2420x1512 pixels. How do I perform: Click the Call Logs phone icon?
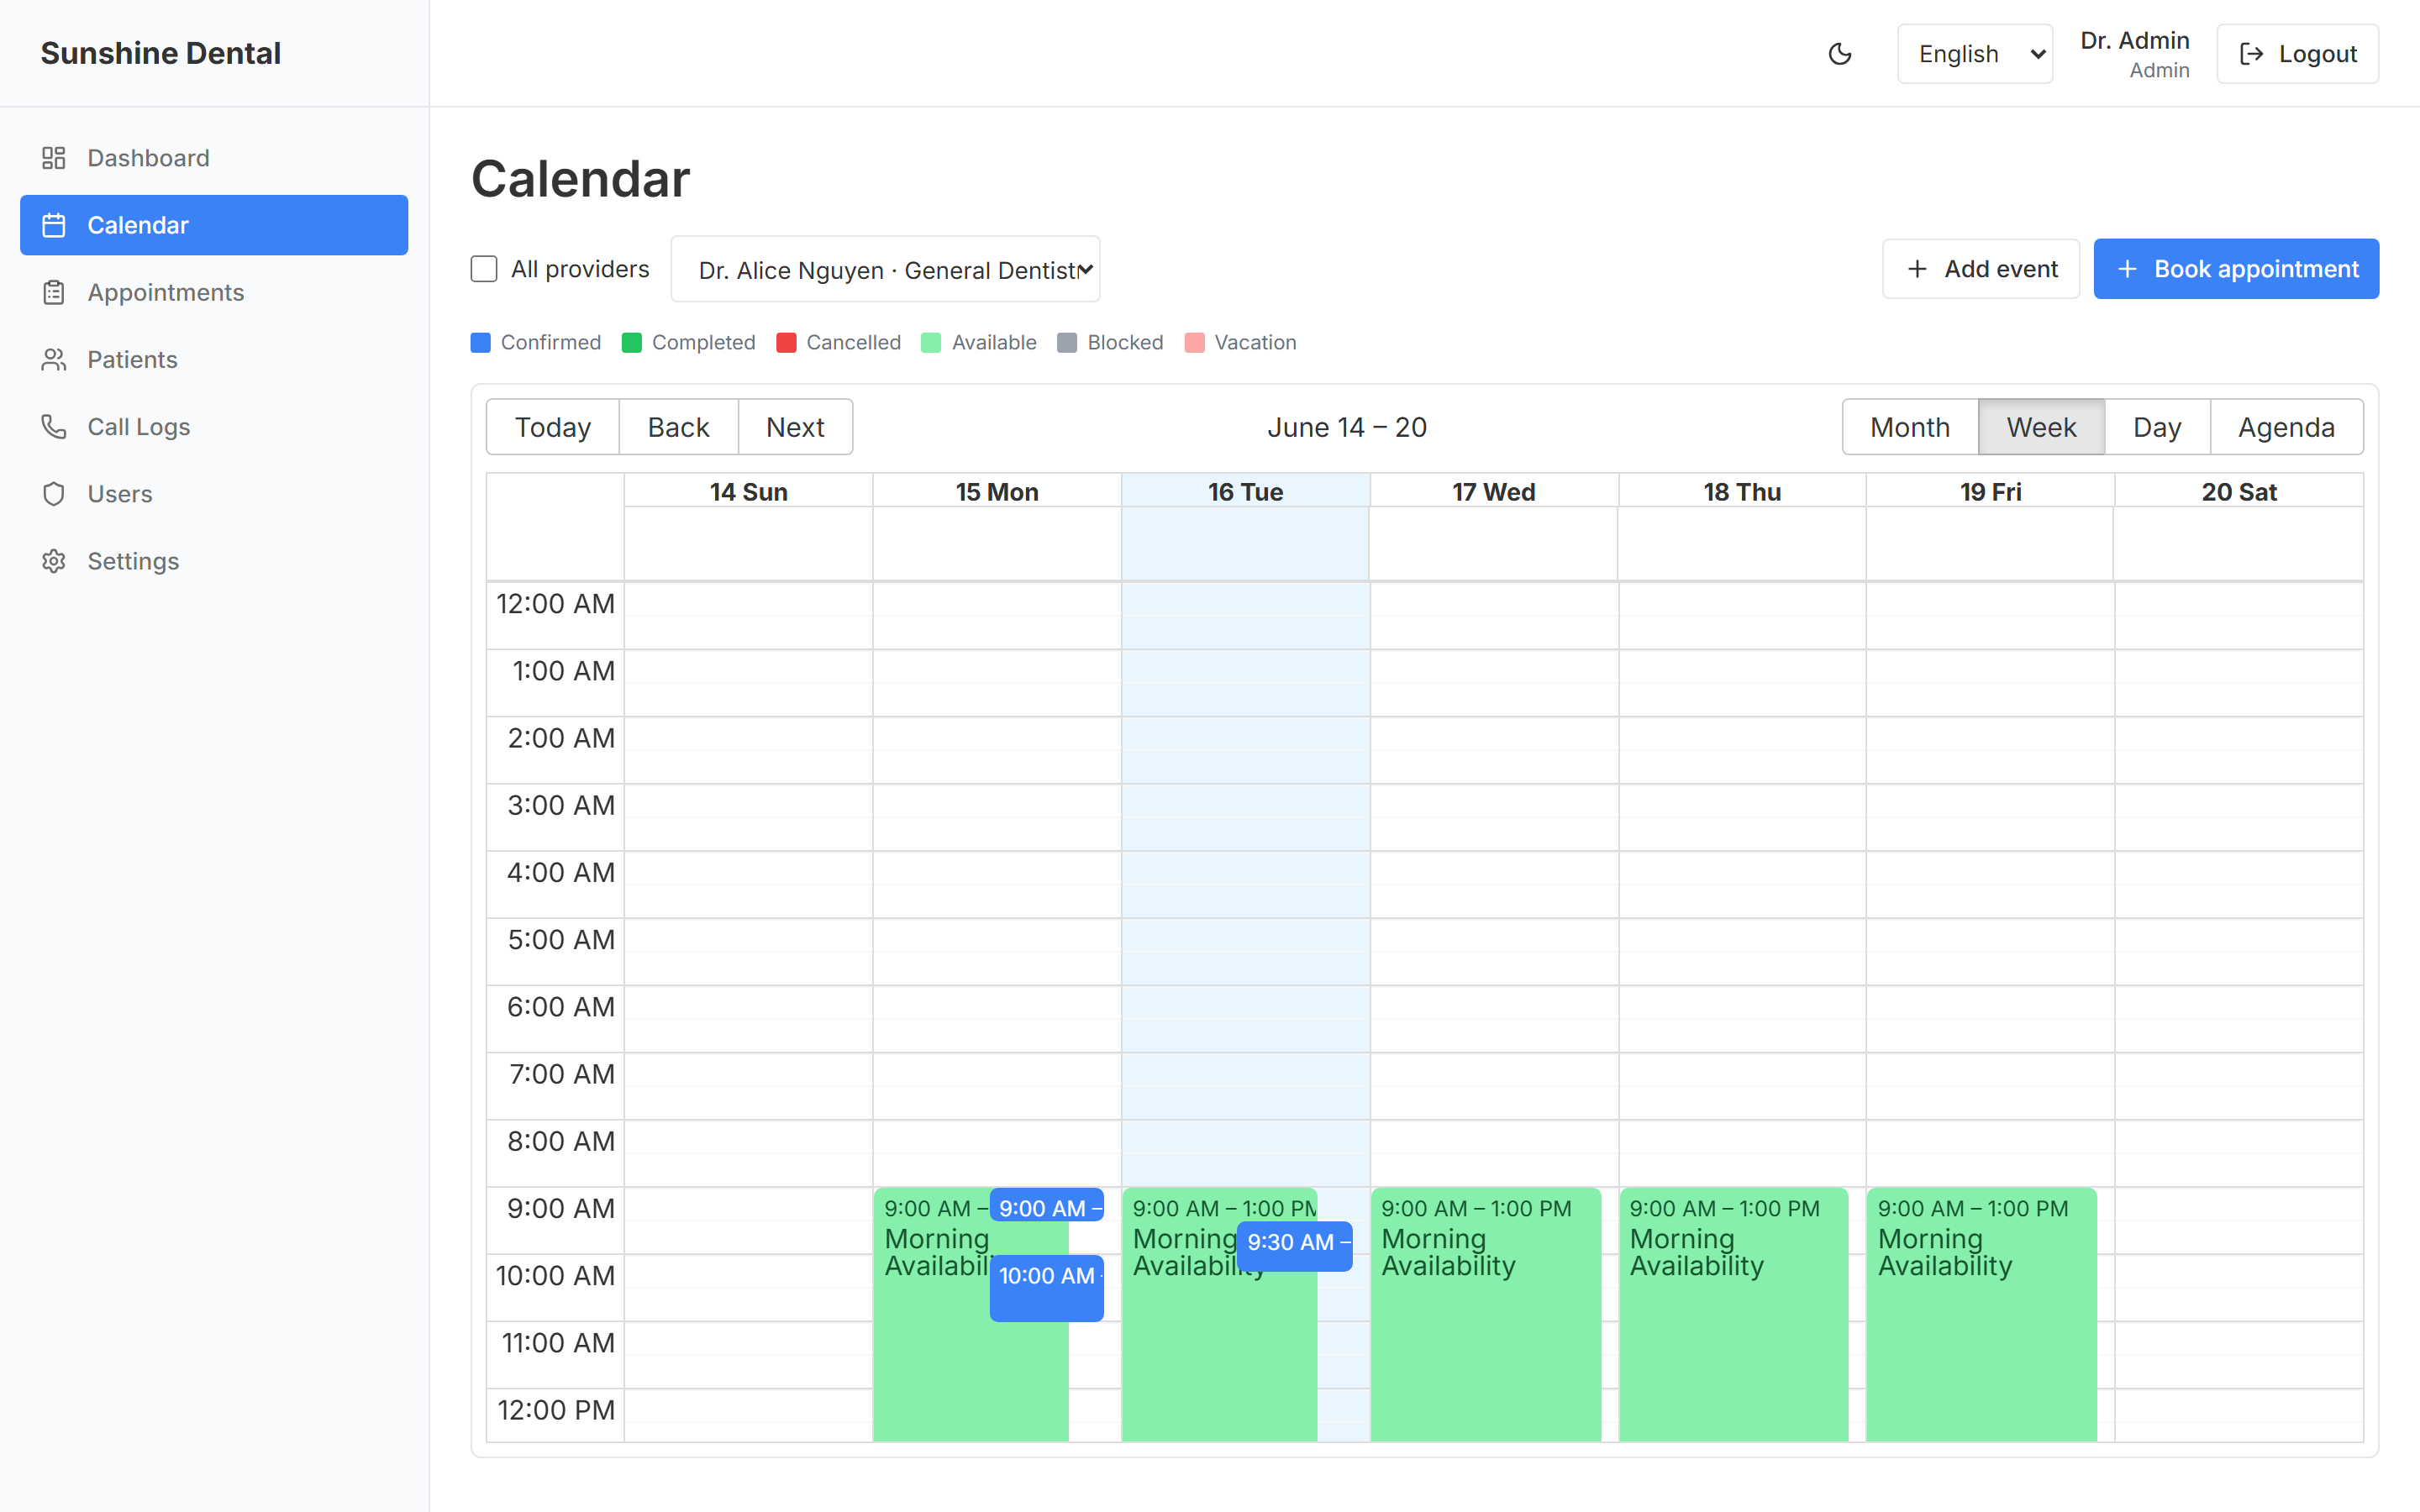pyautogui.click(x=54, y=426)
